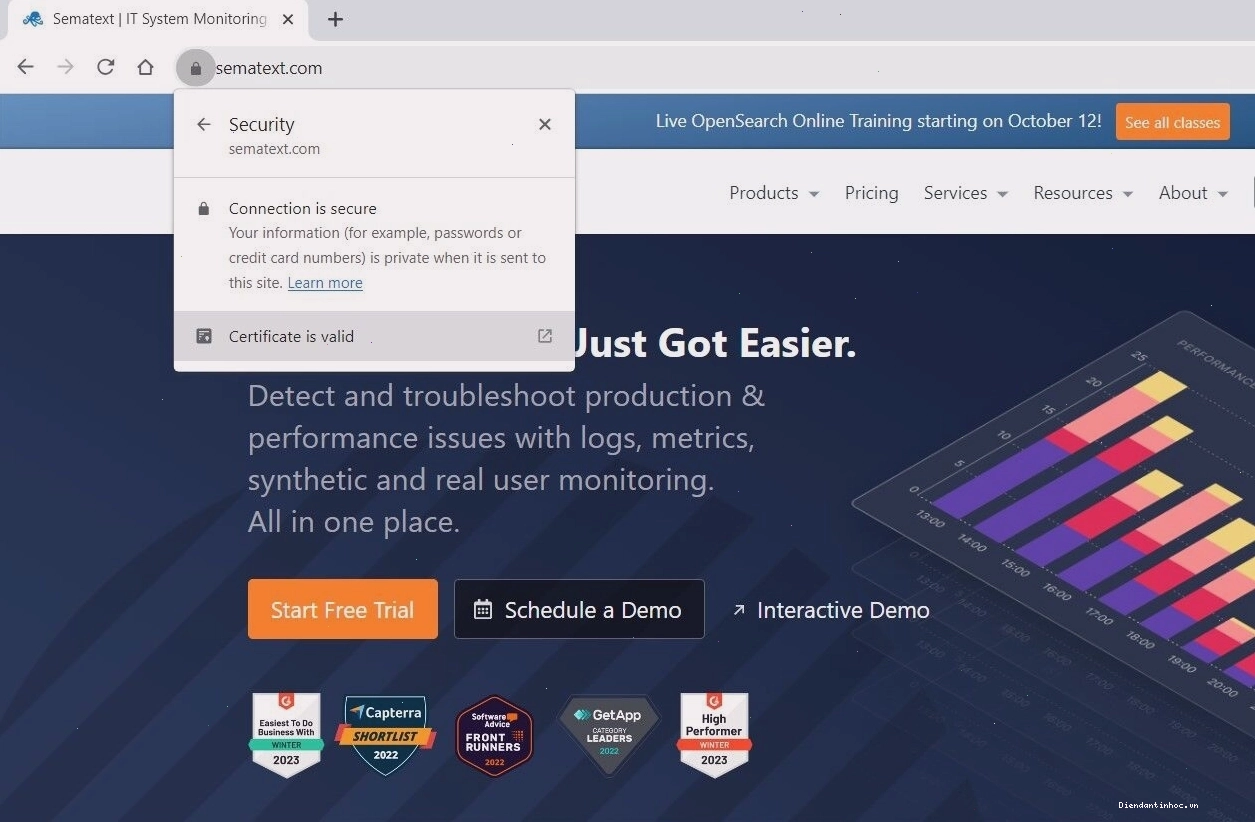This screenshot has height=822, width=1255.
Task: Click the forward navigation arrow
Action: tap(65, 67)
